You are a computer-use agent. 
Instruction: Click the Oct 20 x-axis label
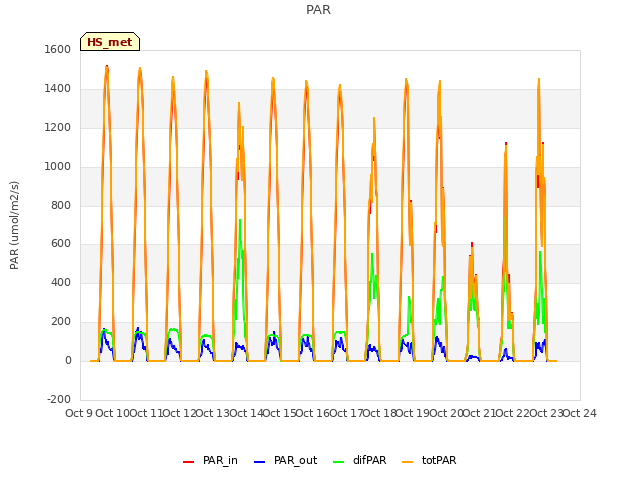point(446,413)
